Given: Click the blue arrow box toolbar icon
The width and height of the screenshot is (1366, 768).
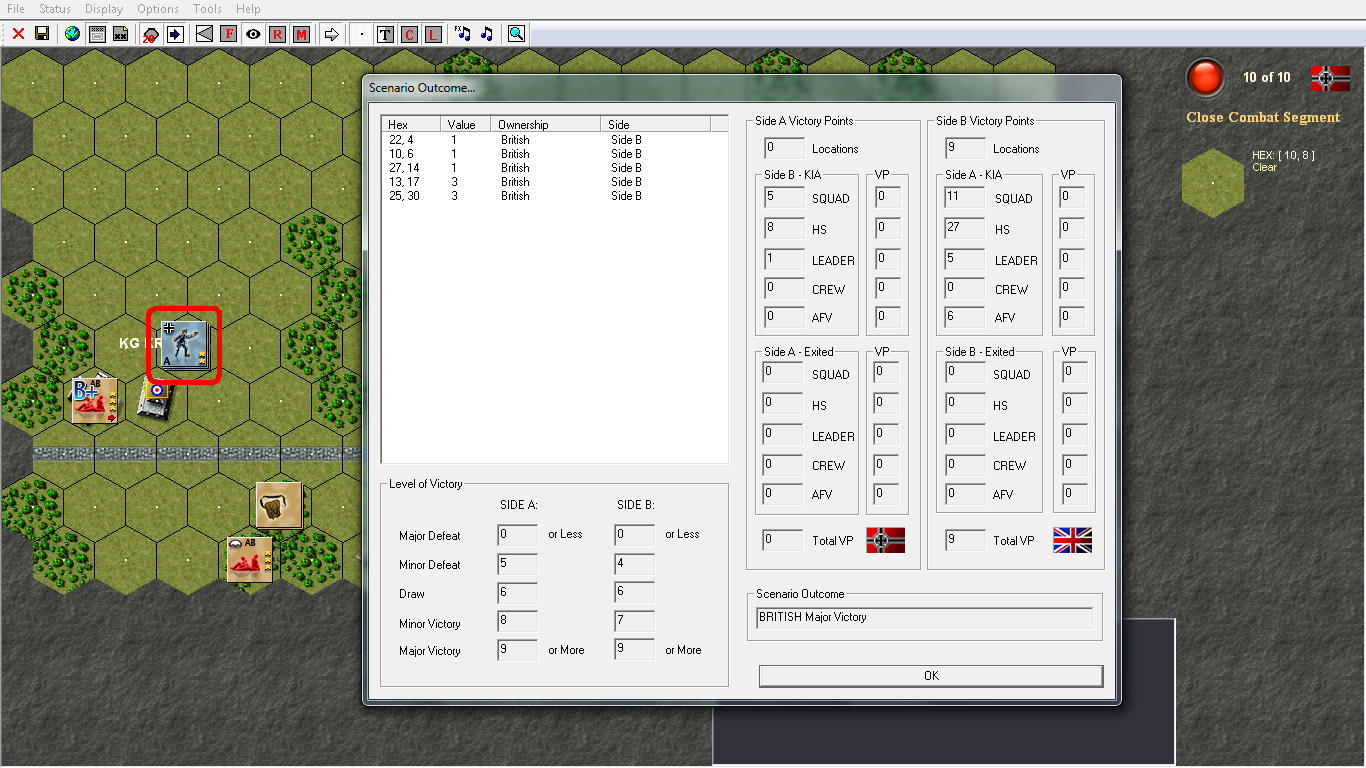Looking at the screenshot, I should coord(175,34).
